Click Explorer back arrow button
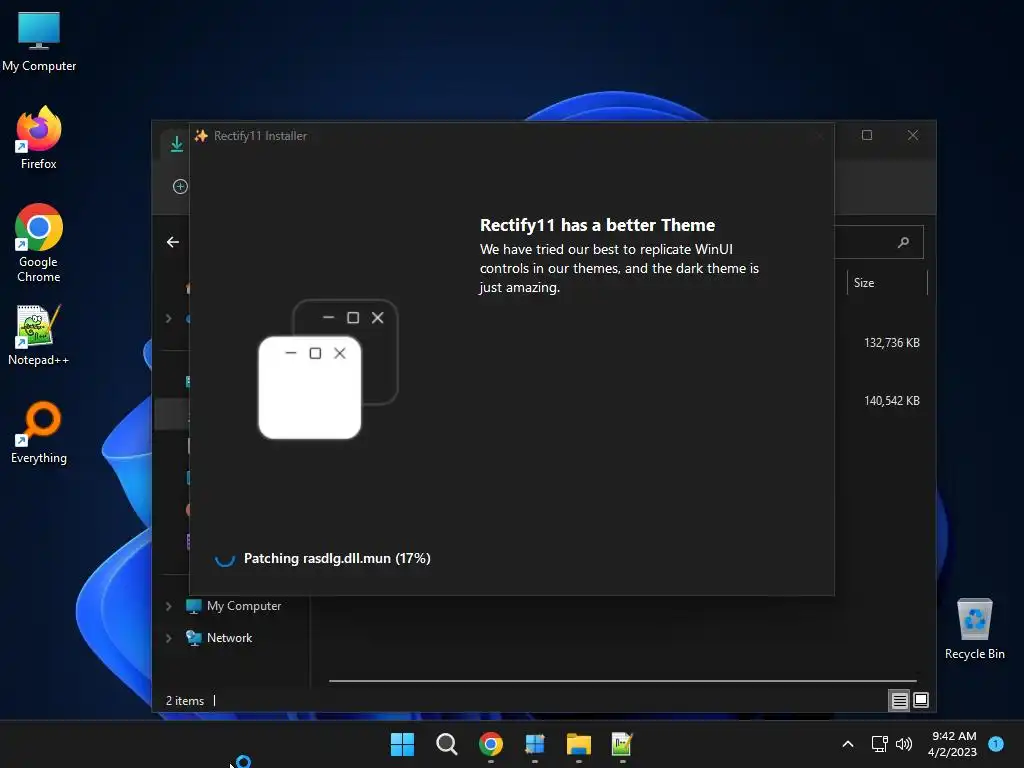 [172, 242]
